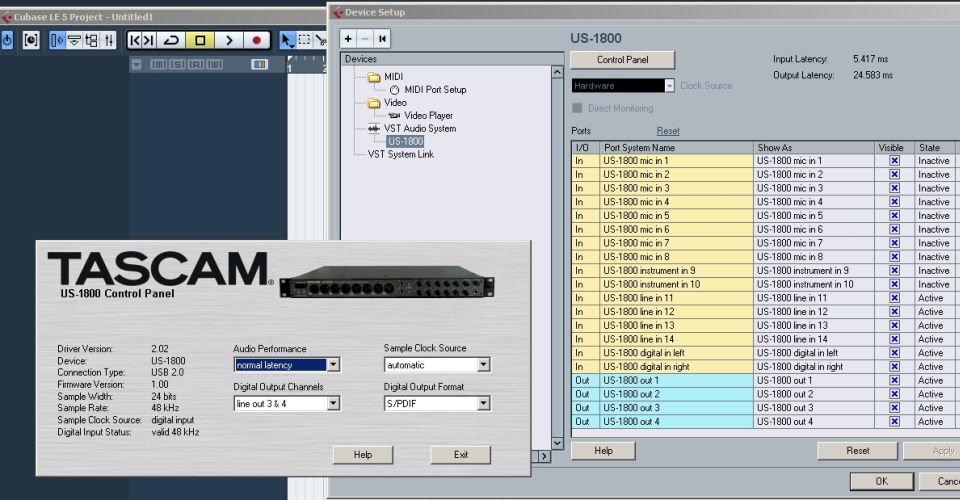Click the 'Show As' column header
Viewport: 960px width, 500px height.
[814, 147]
